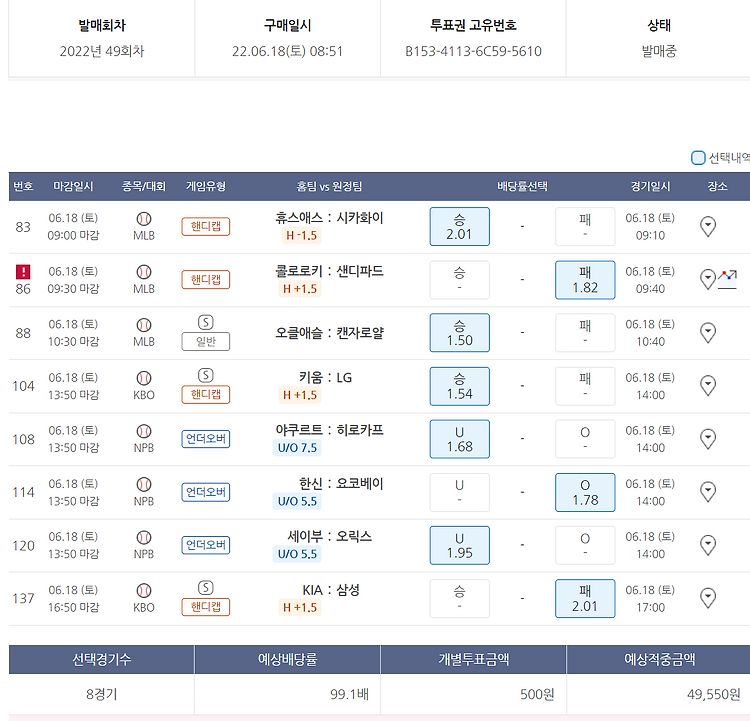Image resolution: width=750 pixels, height=721 pixels.
Task: Click 핸디캡 tag in row 137
Action: coord(206,607)
